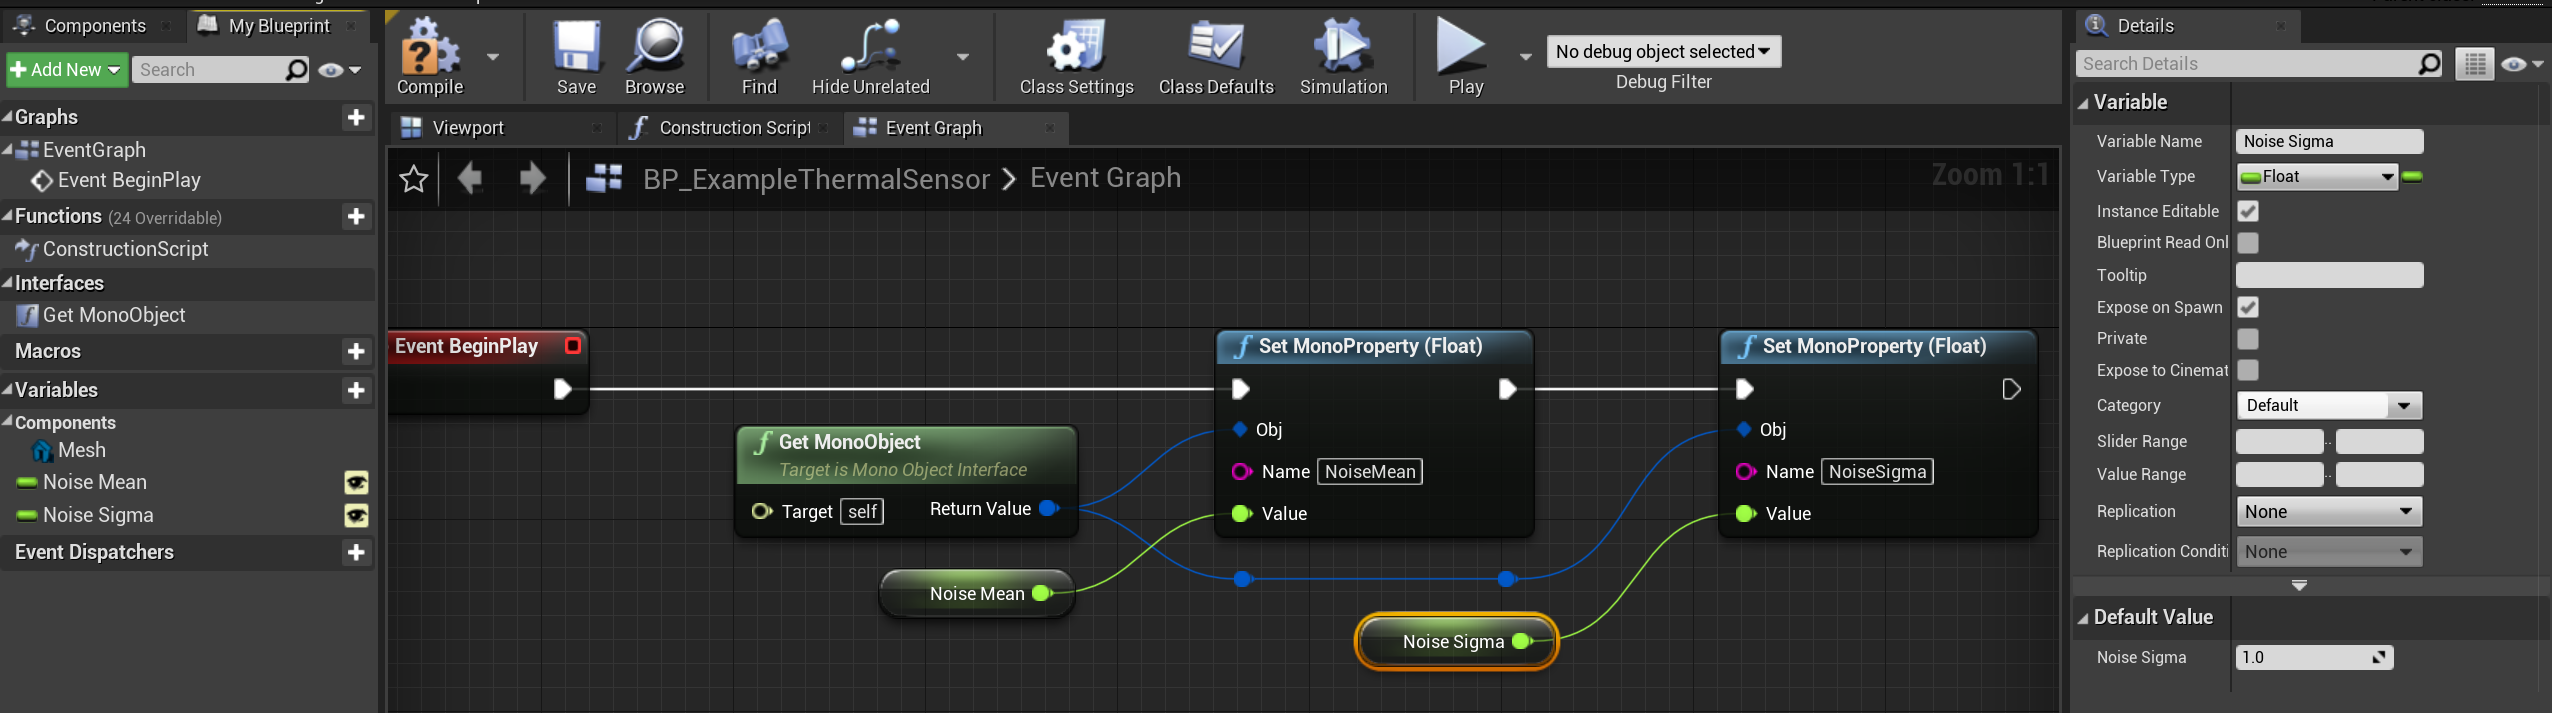This screenshot has height=713, width=2552.
Task: Navigate back in graph history
Action: (470, 179)
